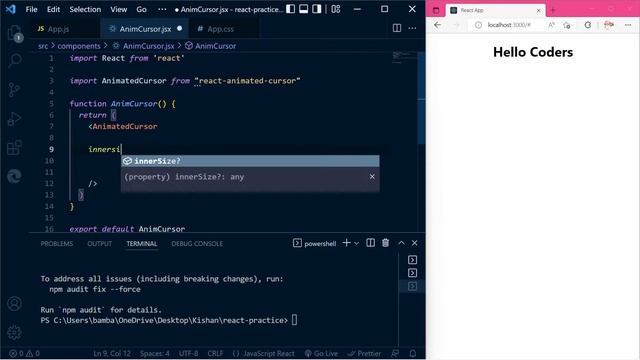Screen dimensions: 640x360
Task: Select the second terminal instance icon
Action: point(412,273)
